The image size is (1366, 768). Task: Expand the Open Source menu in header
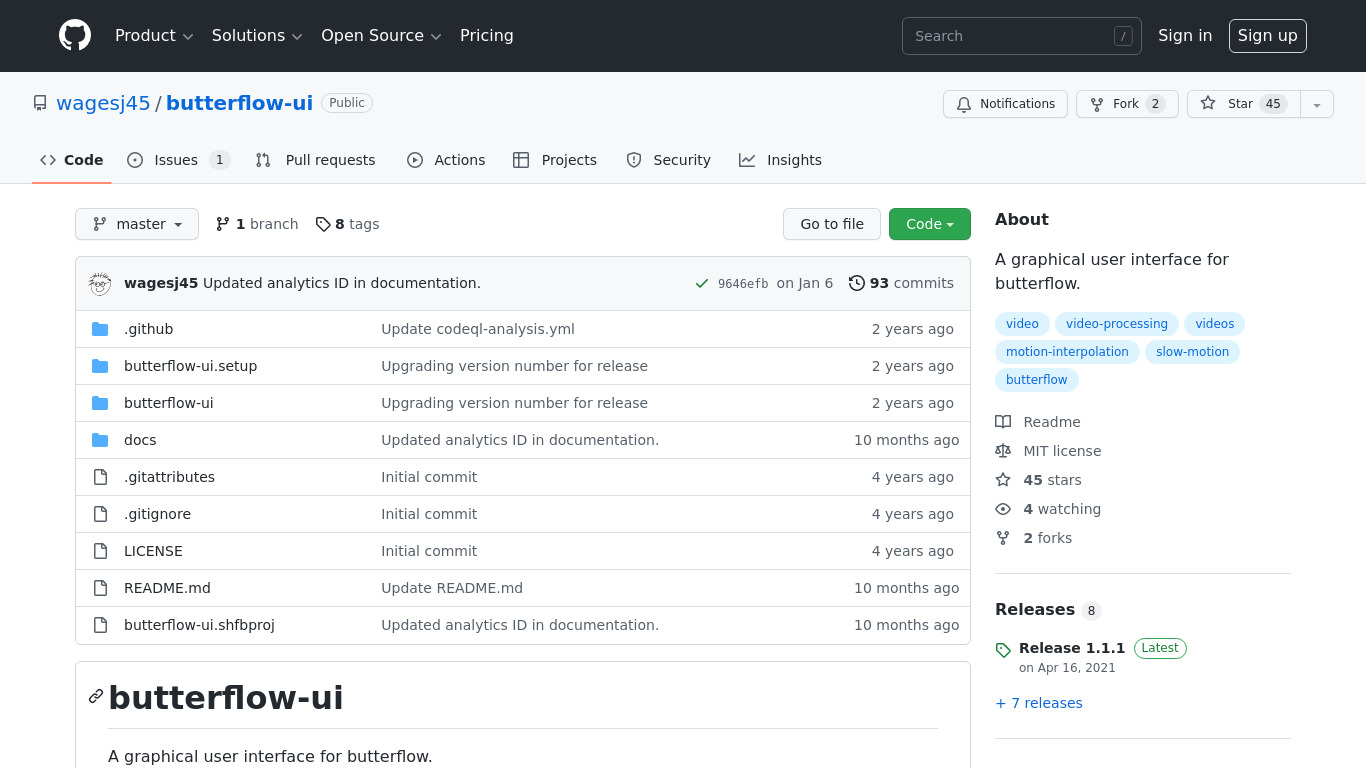pos(381,36)
